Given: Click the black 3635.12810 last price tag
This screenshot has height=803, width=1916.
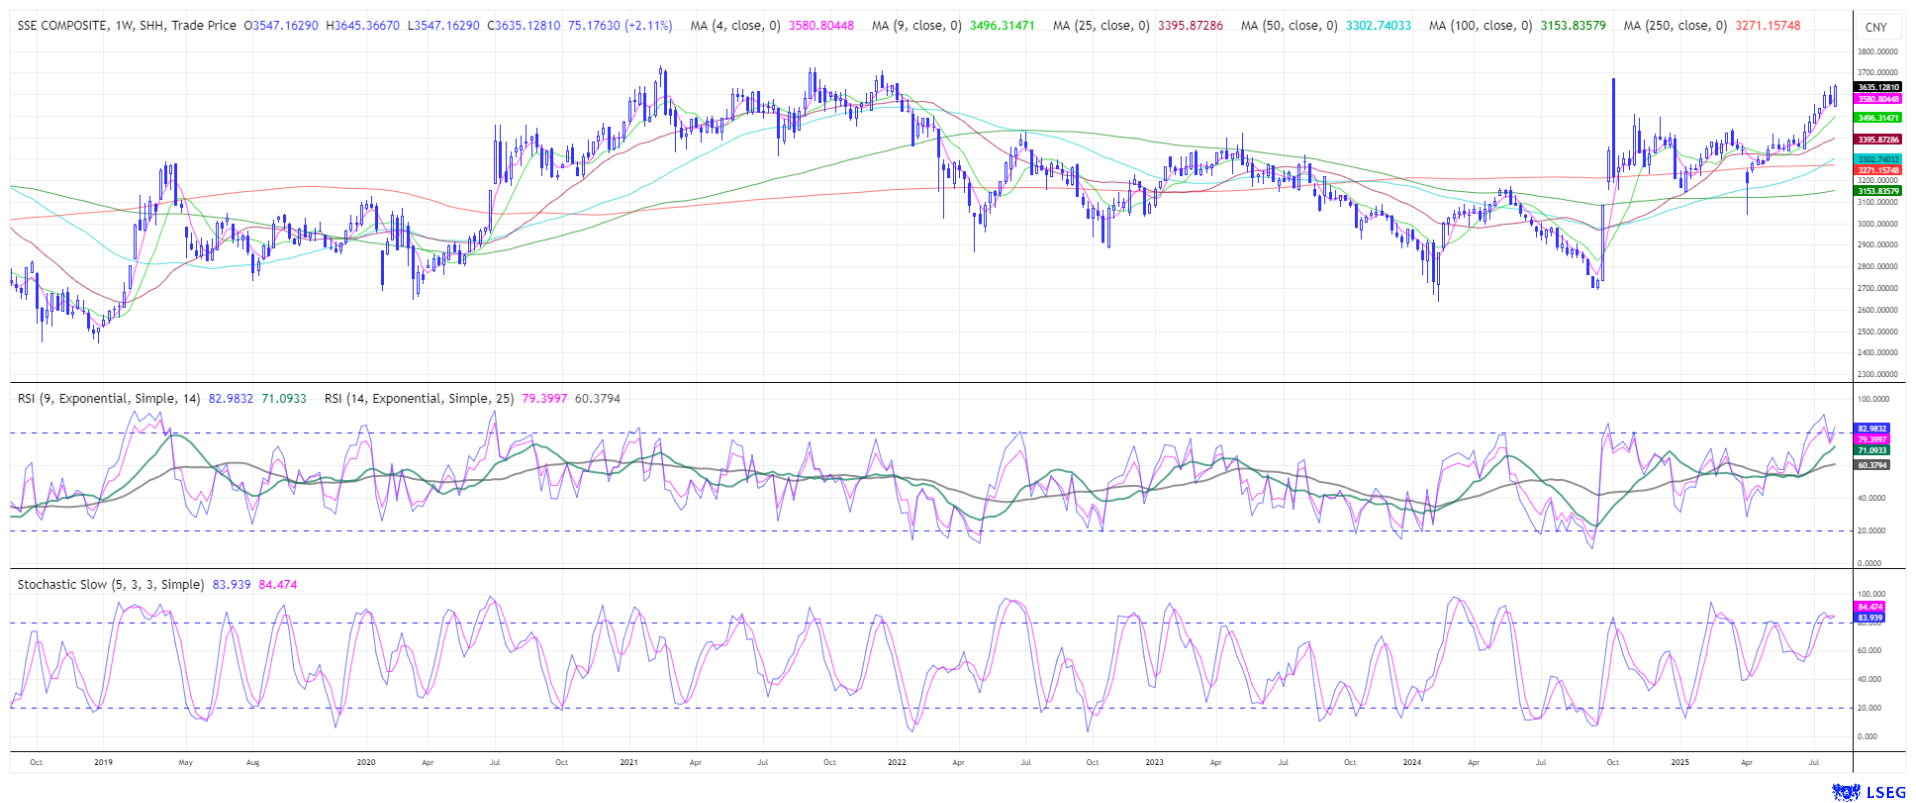Looking at the screenshot, I should pos(1877,87).
